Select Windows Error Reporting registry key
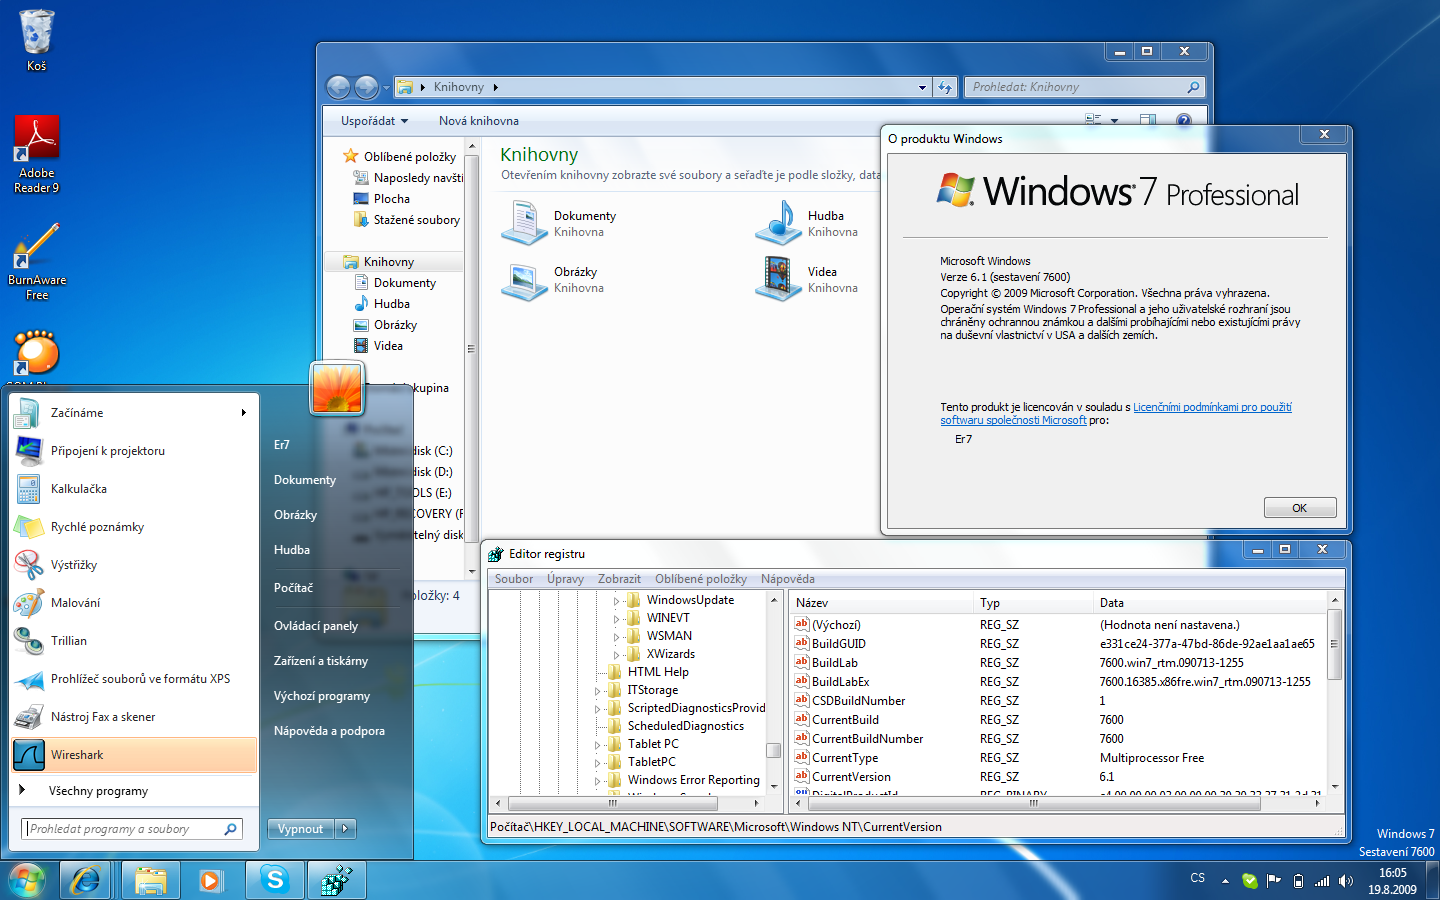Viewport: 1440px width, 900px height. click(693, 780)
